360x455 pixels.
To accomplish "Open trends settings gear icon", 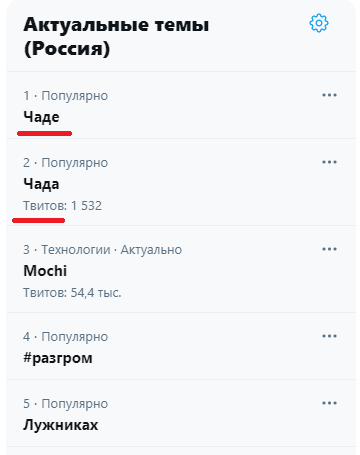I will tap(319, 23).
